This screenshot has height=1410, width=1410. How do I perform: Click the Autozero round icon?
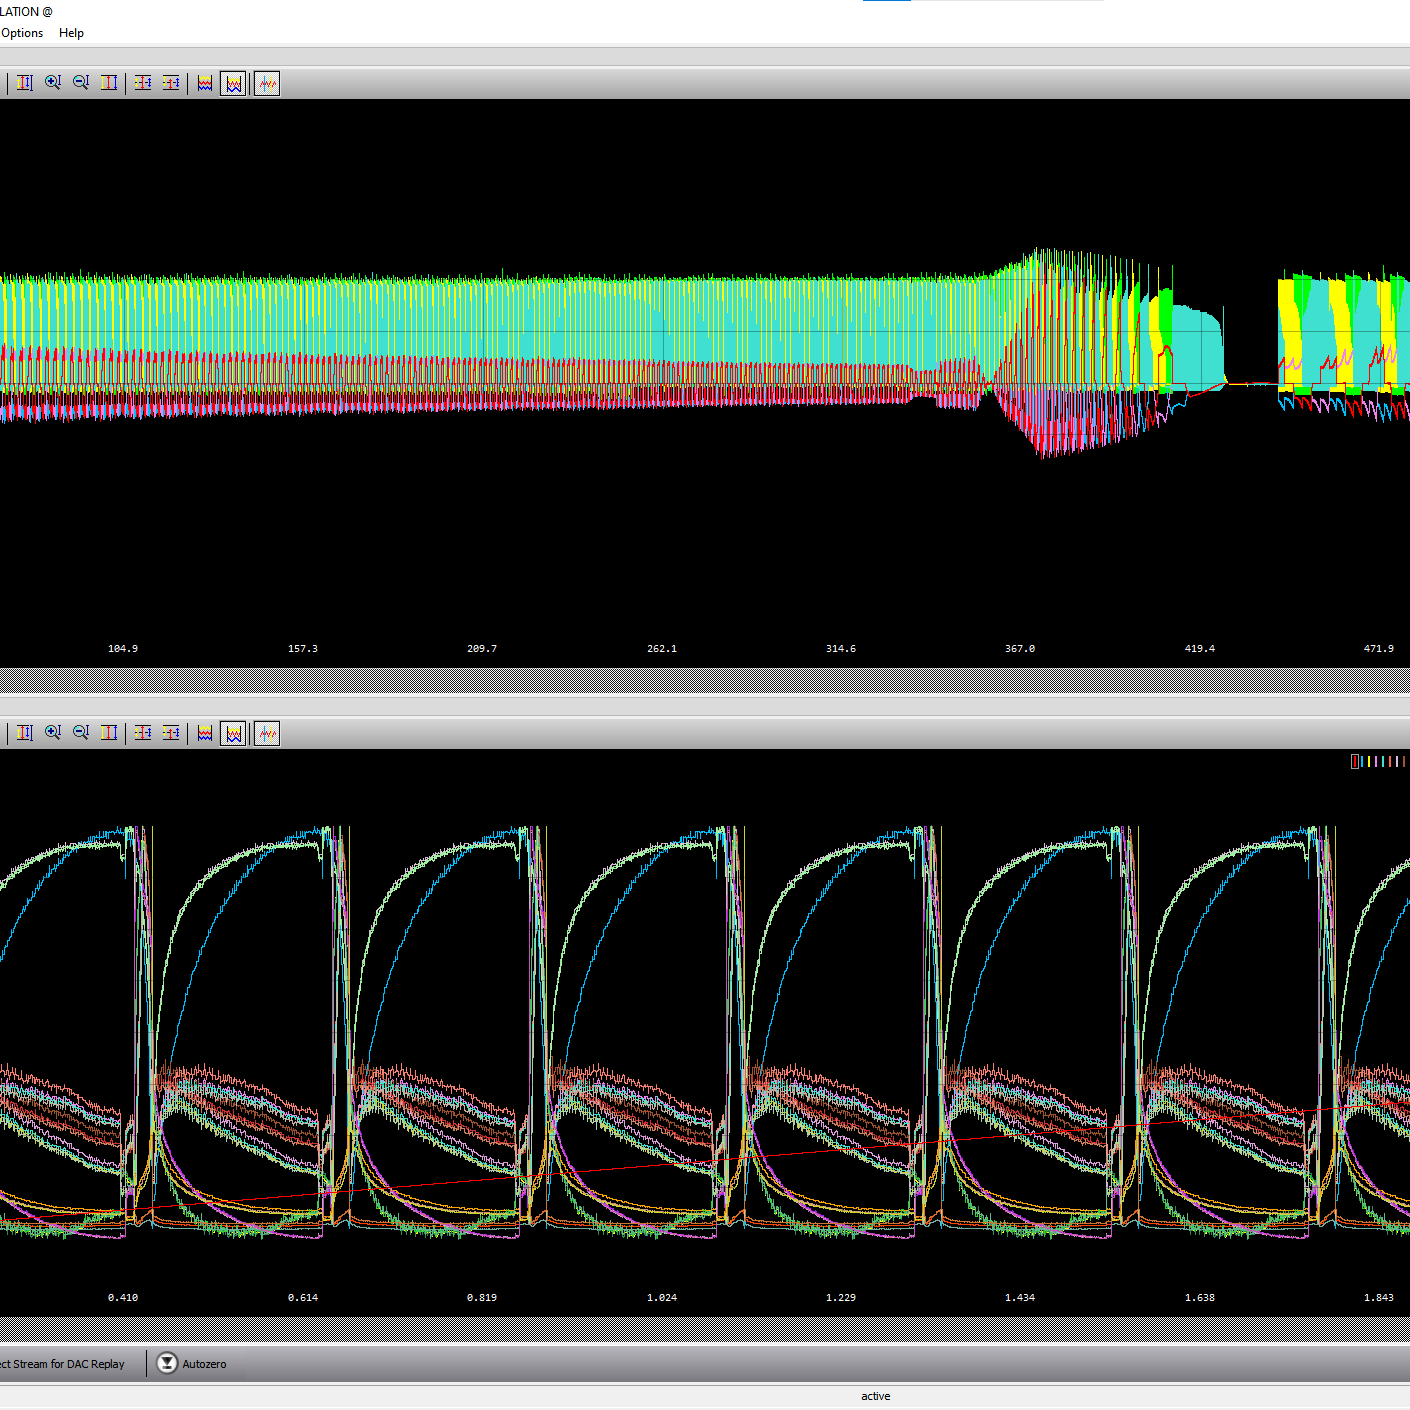click(167, 1363)
